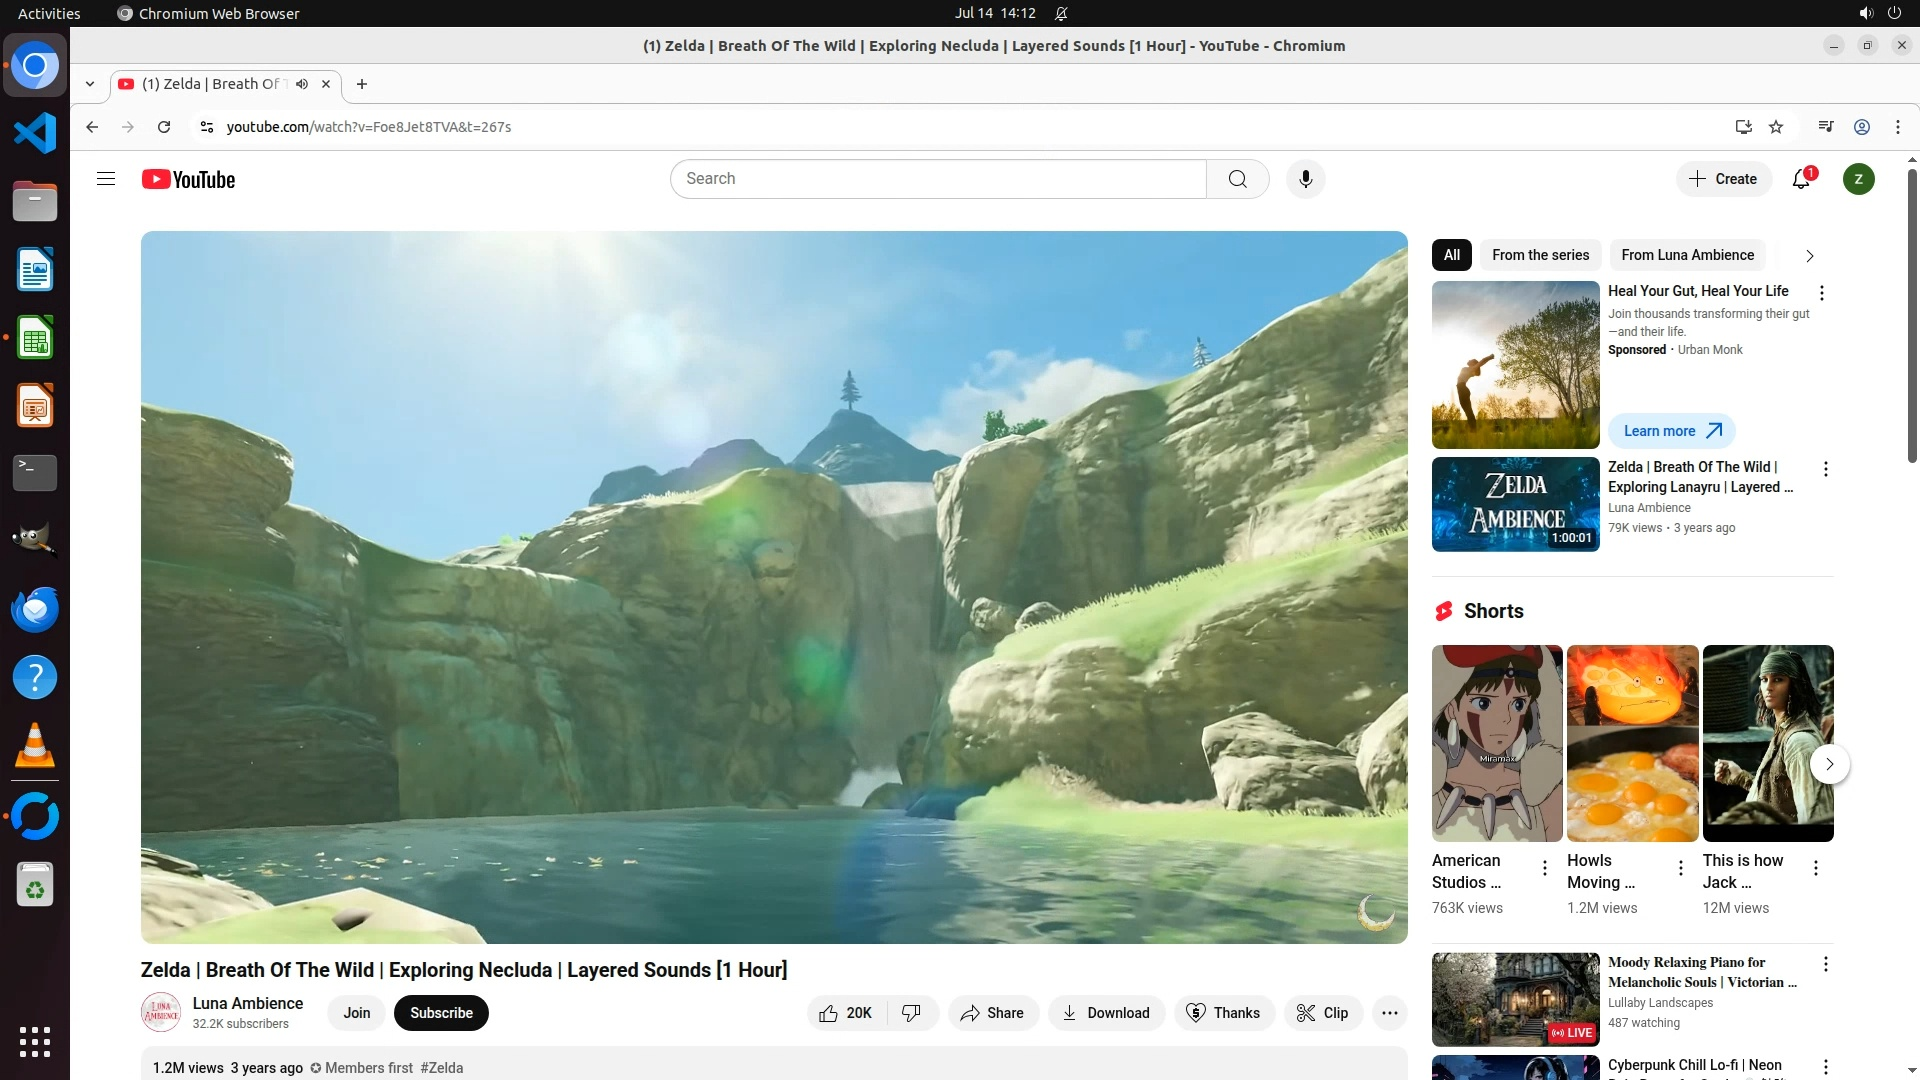Click the voice search microphone icon
This screenshot has height=1080, width=1920.
tap(1305, 179)
